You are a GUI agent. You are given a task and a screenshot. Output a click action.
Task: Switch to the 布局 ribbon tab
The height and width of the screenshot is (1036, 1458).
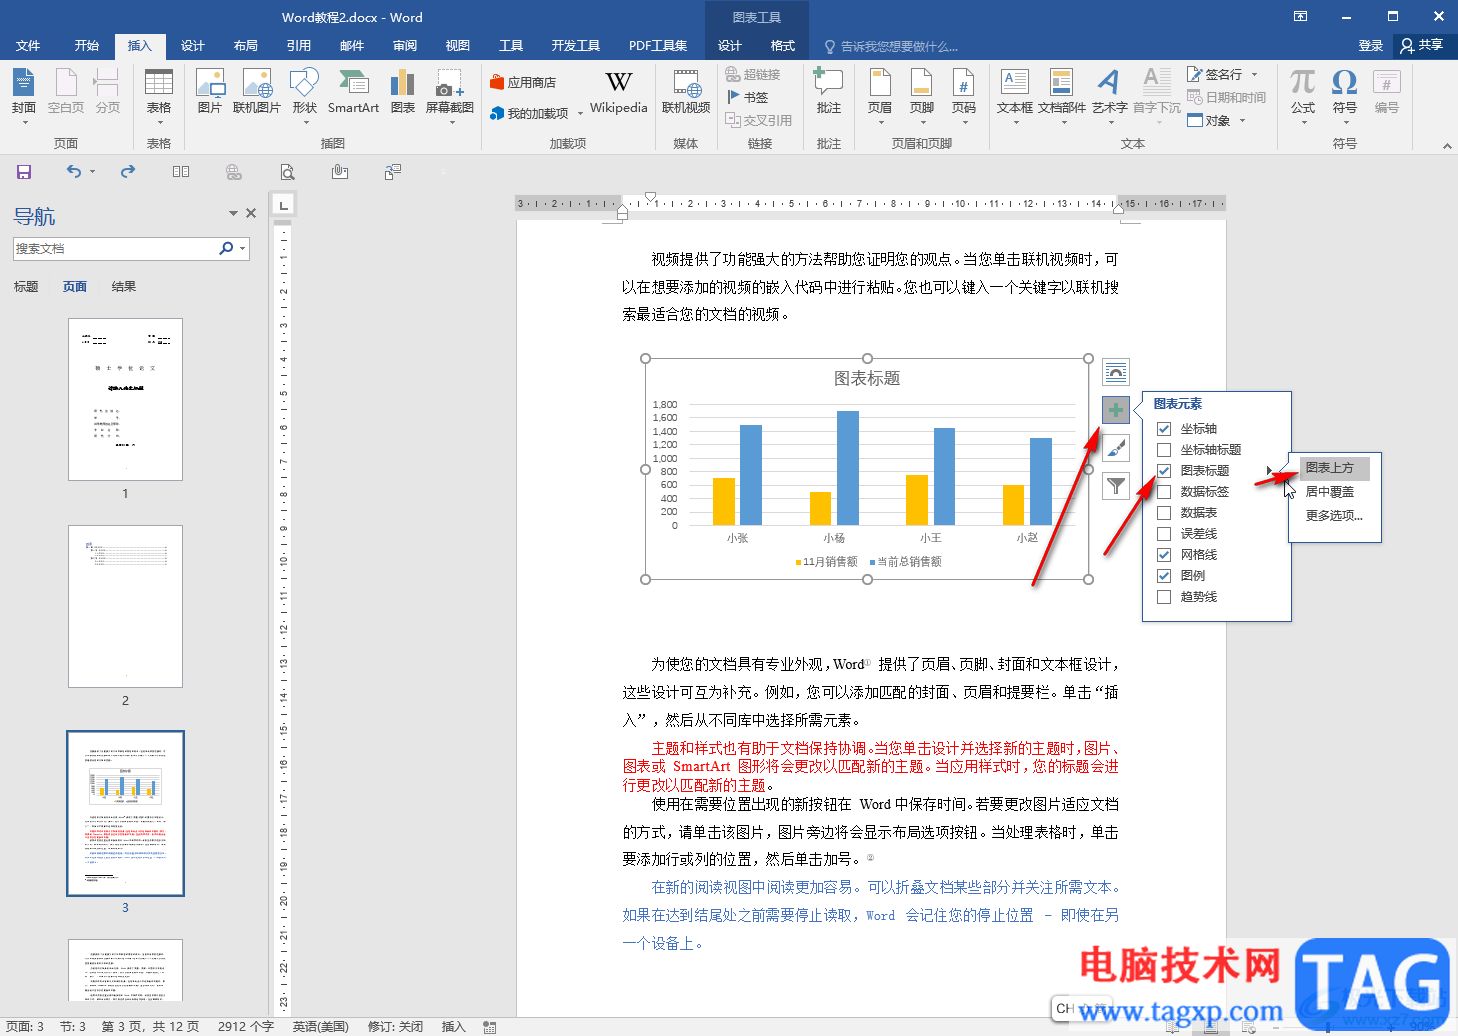[245, 46]
